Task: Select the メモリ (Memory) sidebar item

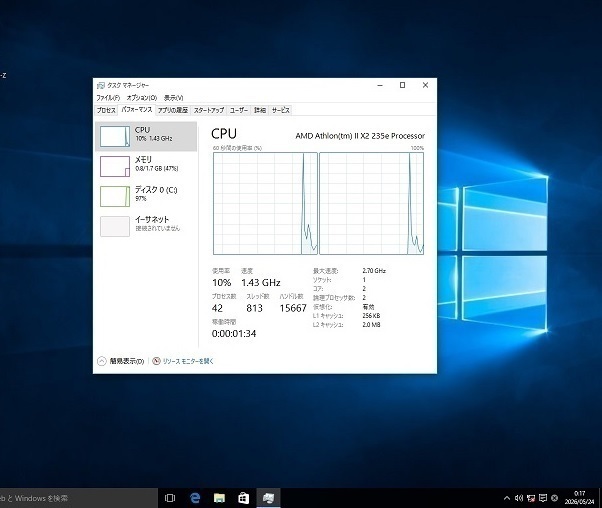Action: 146,166
